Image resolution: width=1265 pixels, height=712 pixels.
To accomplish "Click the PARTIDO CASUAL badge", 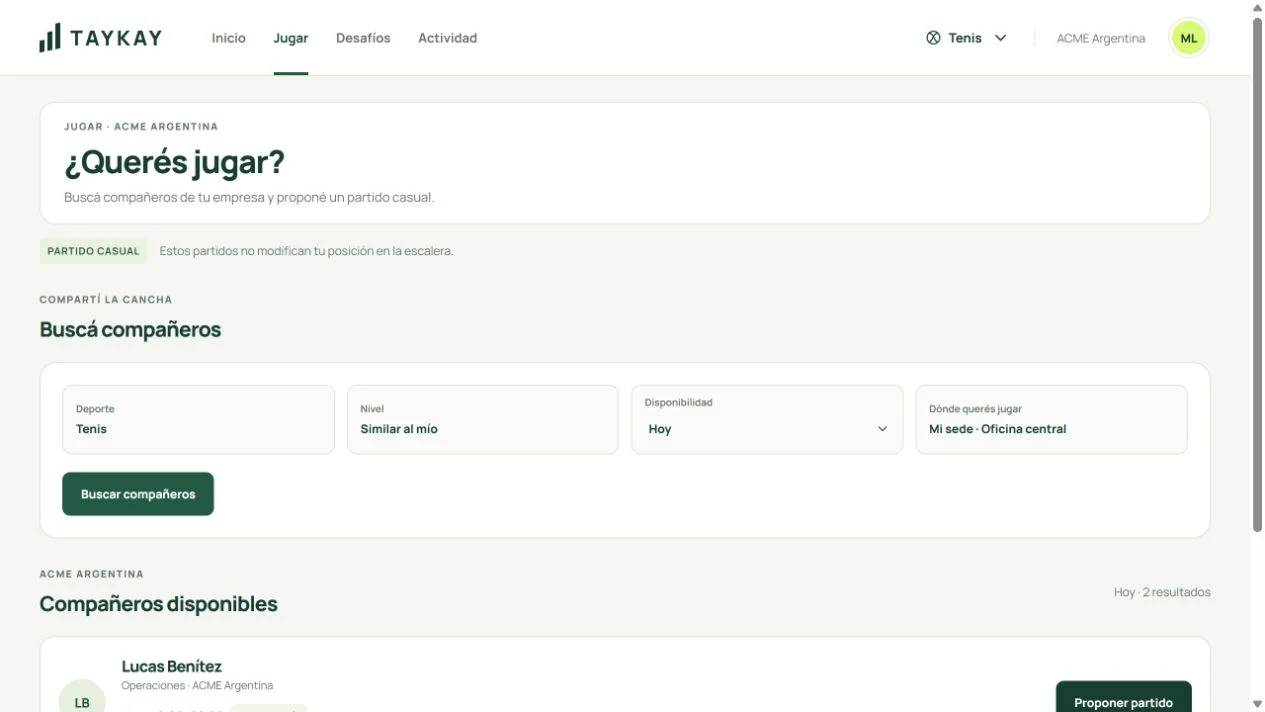I will coord(93,251).
